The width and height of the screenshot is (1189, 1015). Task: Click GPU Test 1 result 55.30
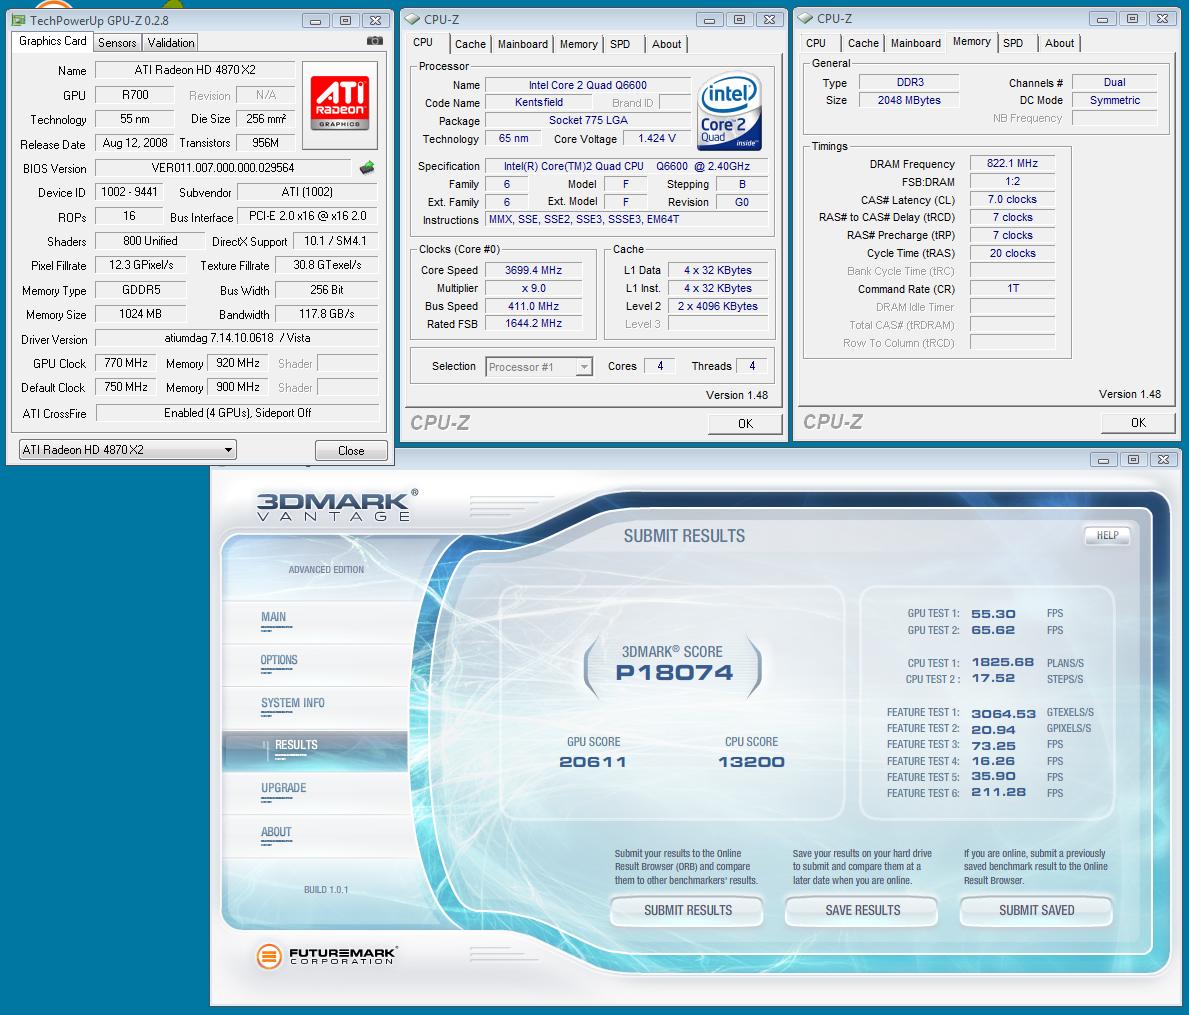pyautogui.click(x=993, y=613)
